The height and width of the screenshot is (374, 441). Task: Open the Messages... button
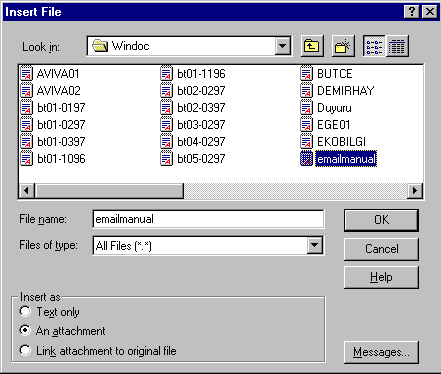coord(381,352)
